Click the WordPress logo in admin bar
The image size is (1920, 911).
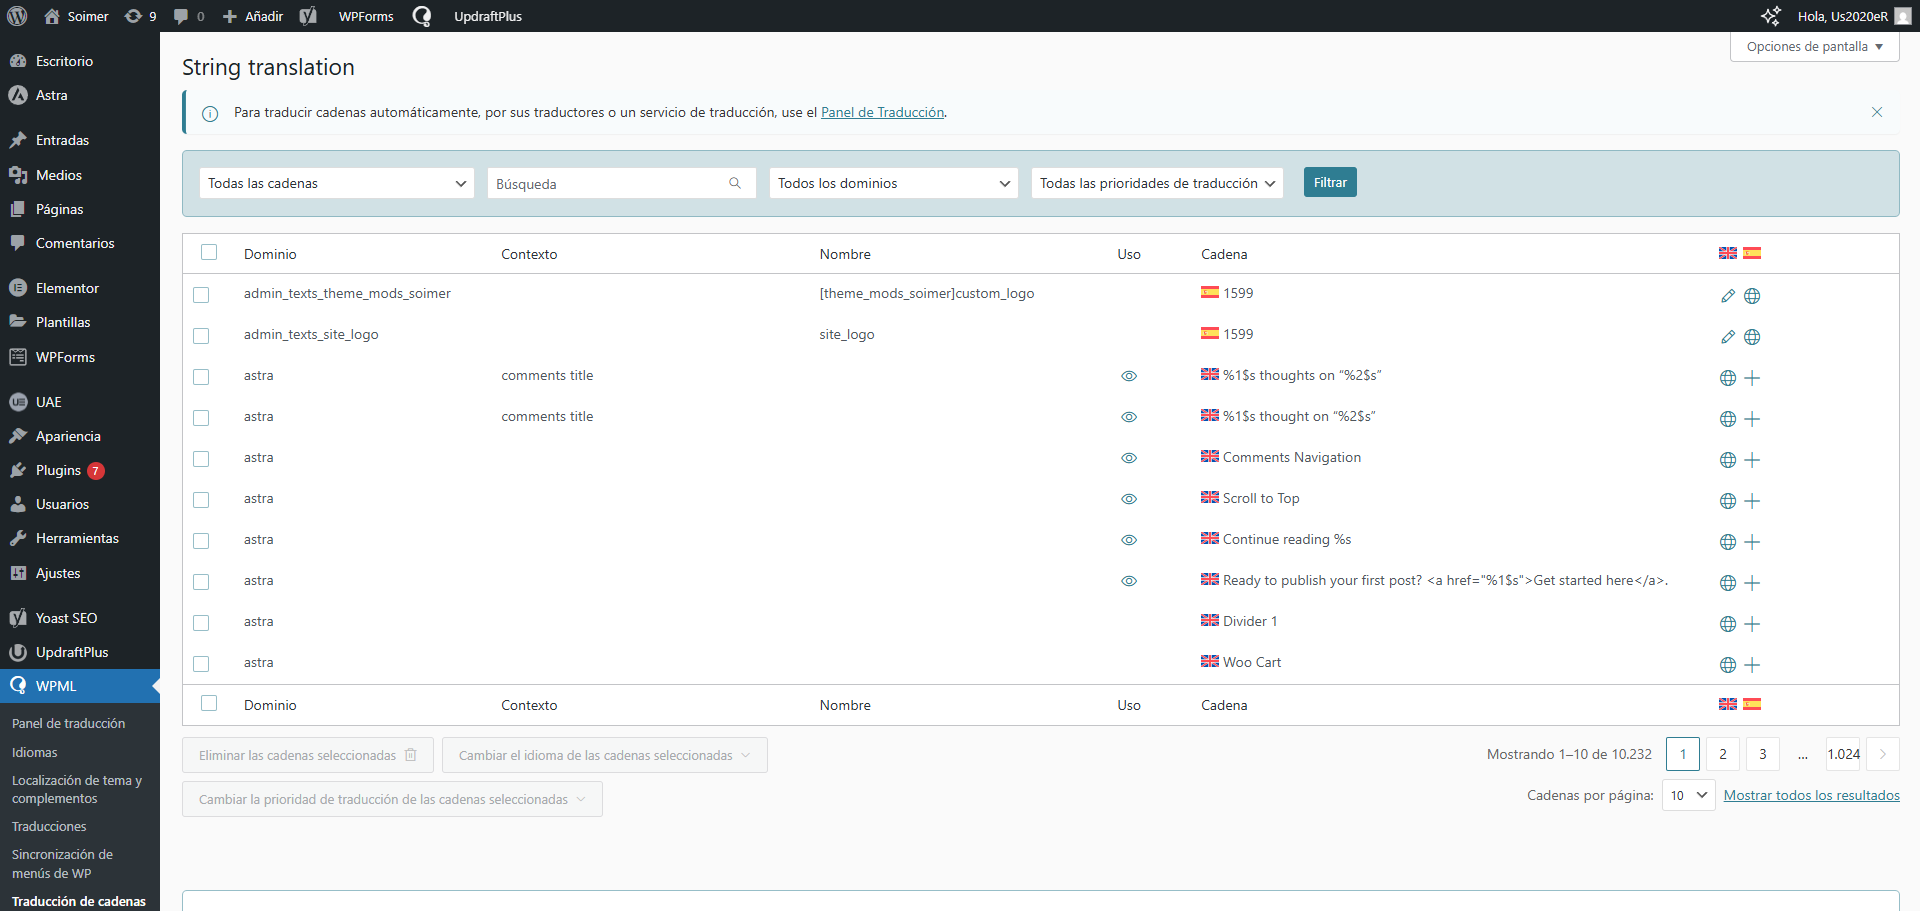tap(17, 16)
